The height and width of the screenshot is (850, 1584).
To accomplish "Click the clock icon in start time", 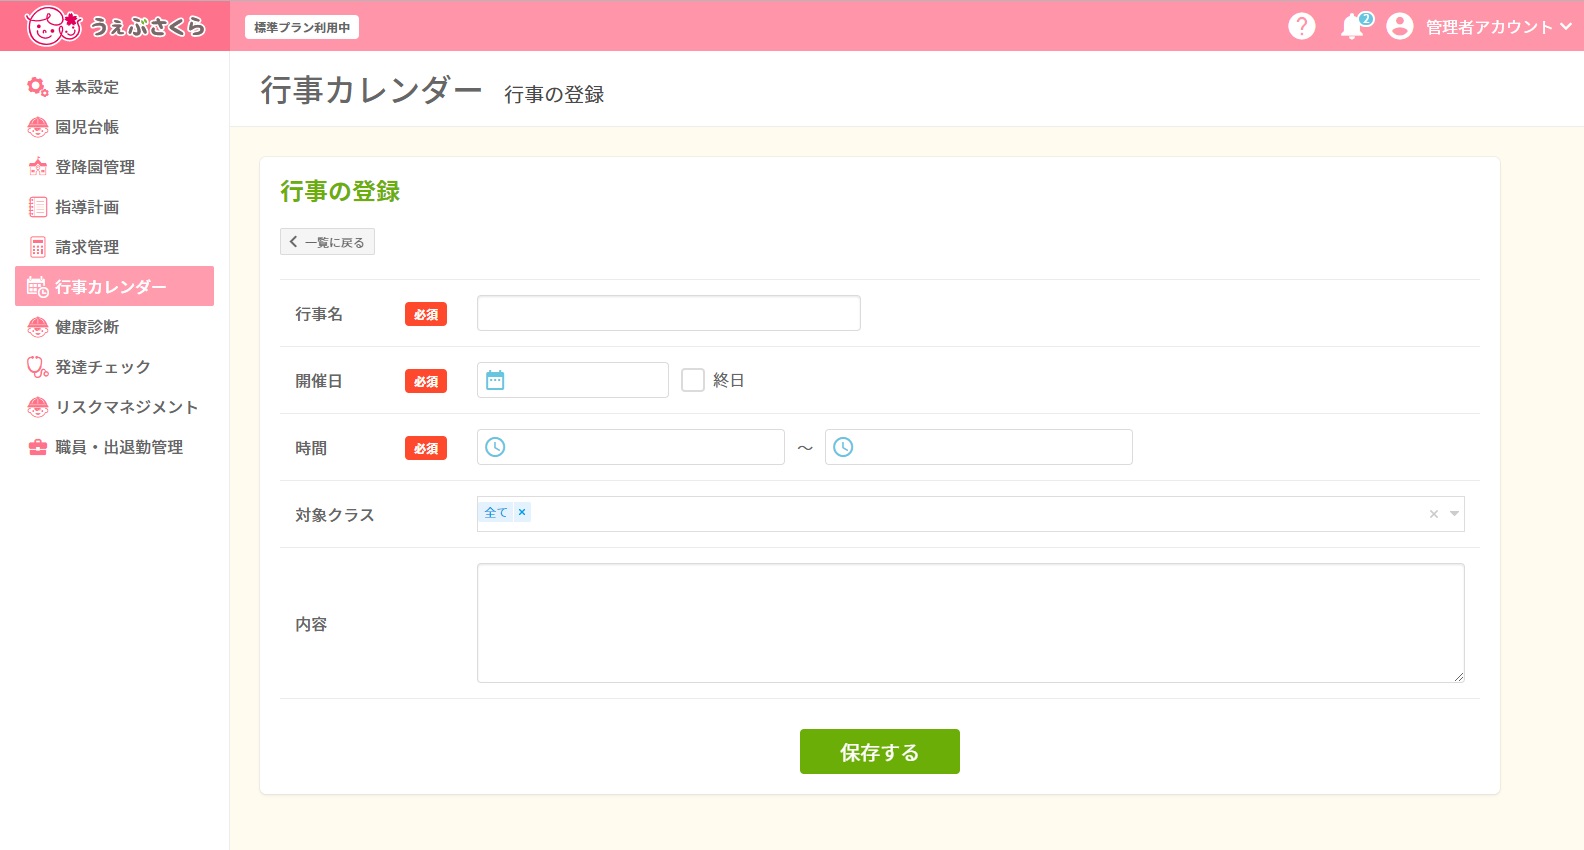I will click(x=495, y=447).
